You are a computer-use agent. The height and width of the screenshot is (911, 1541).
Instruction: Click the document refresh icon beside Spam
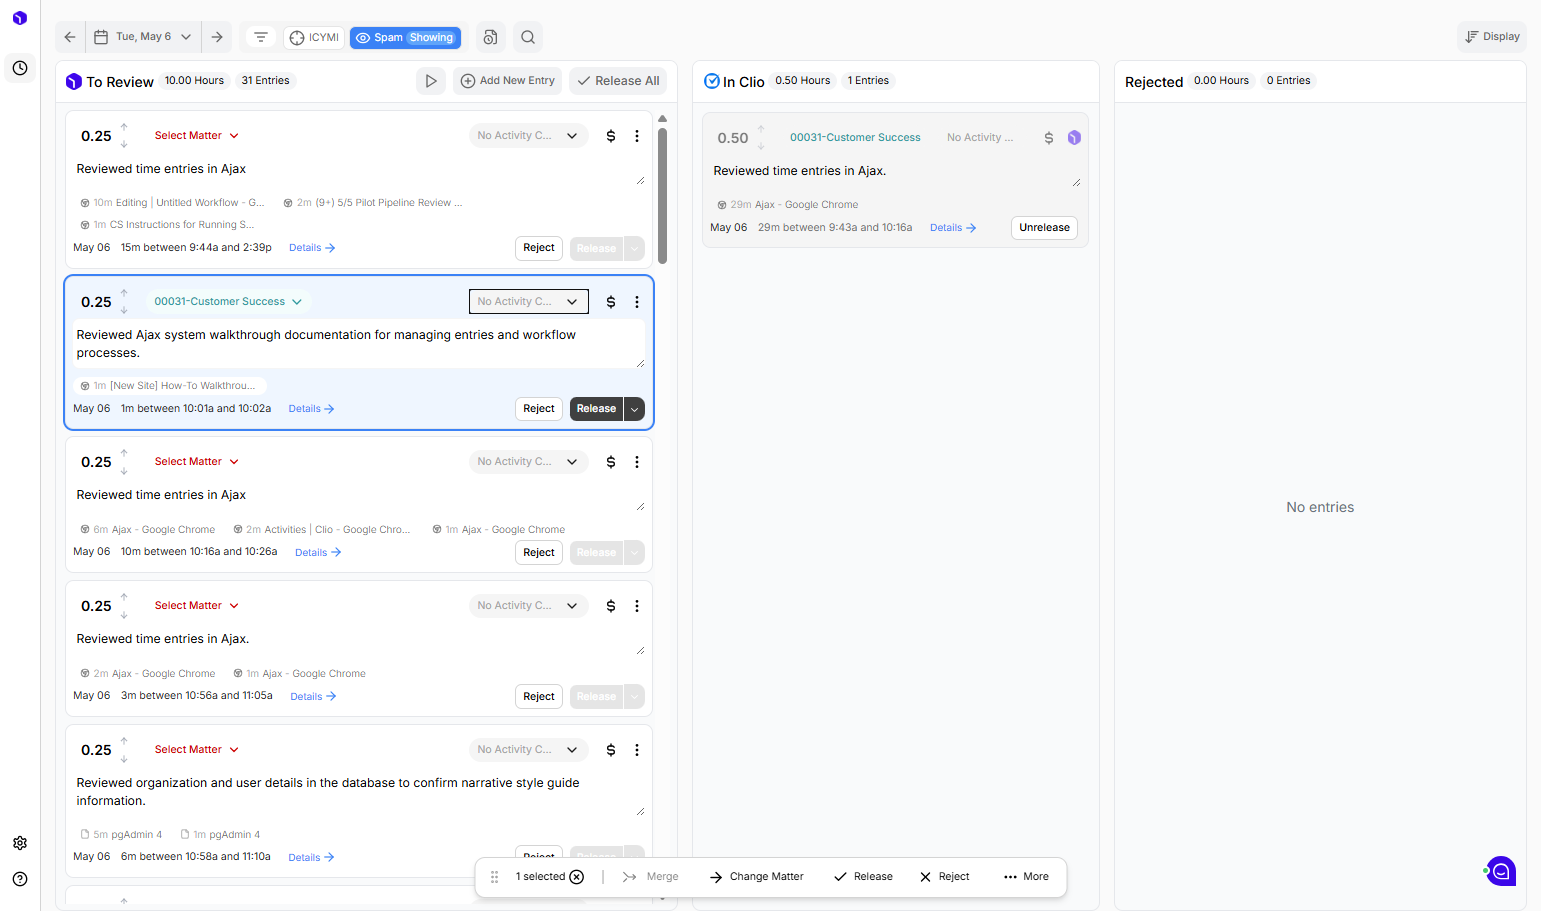click(x=490, y=37)
